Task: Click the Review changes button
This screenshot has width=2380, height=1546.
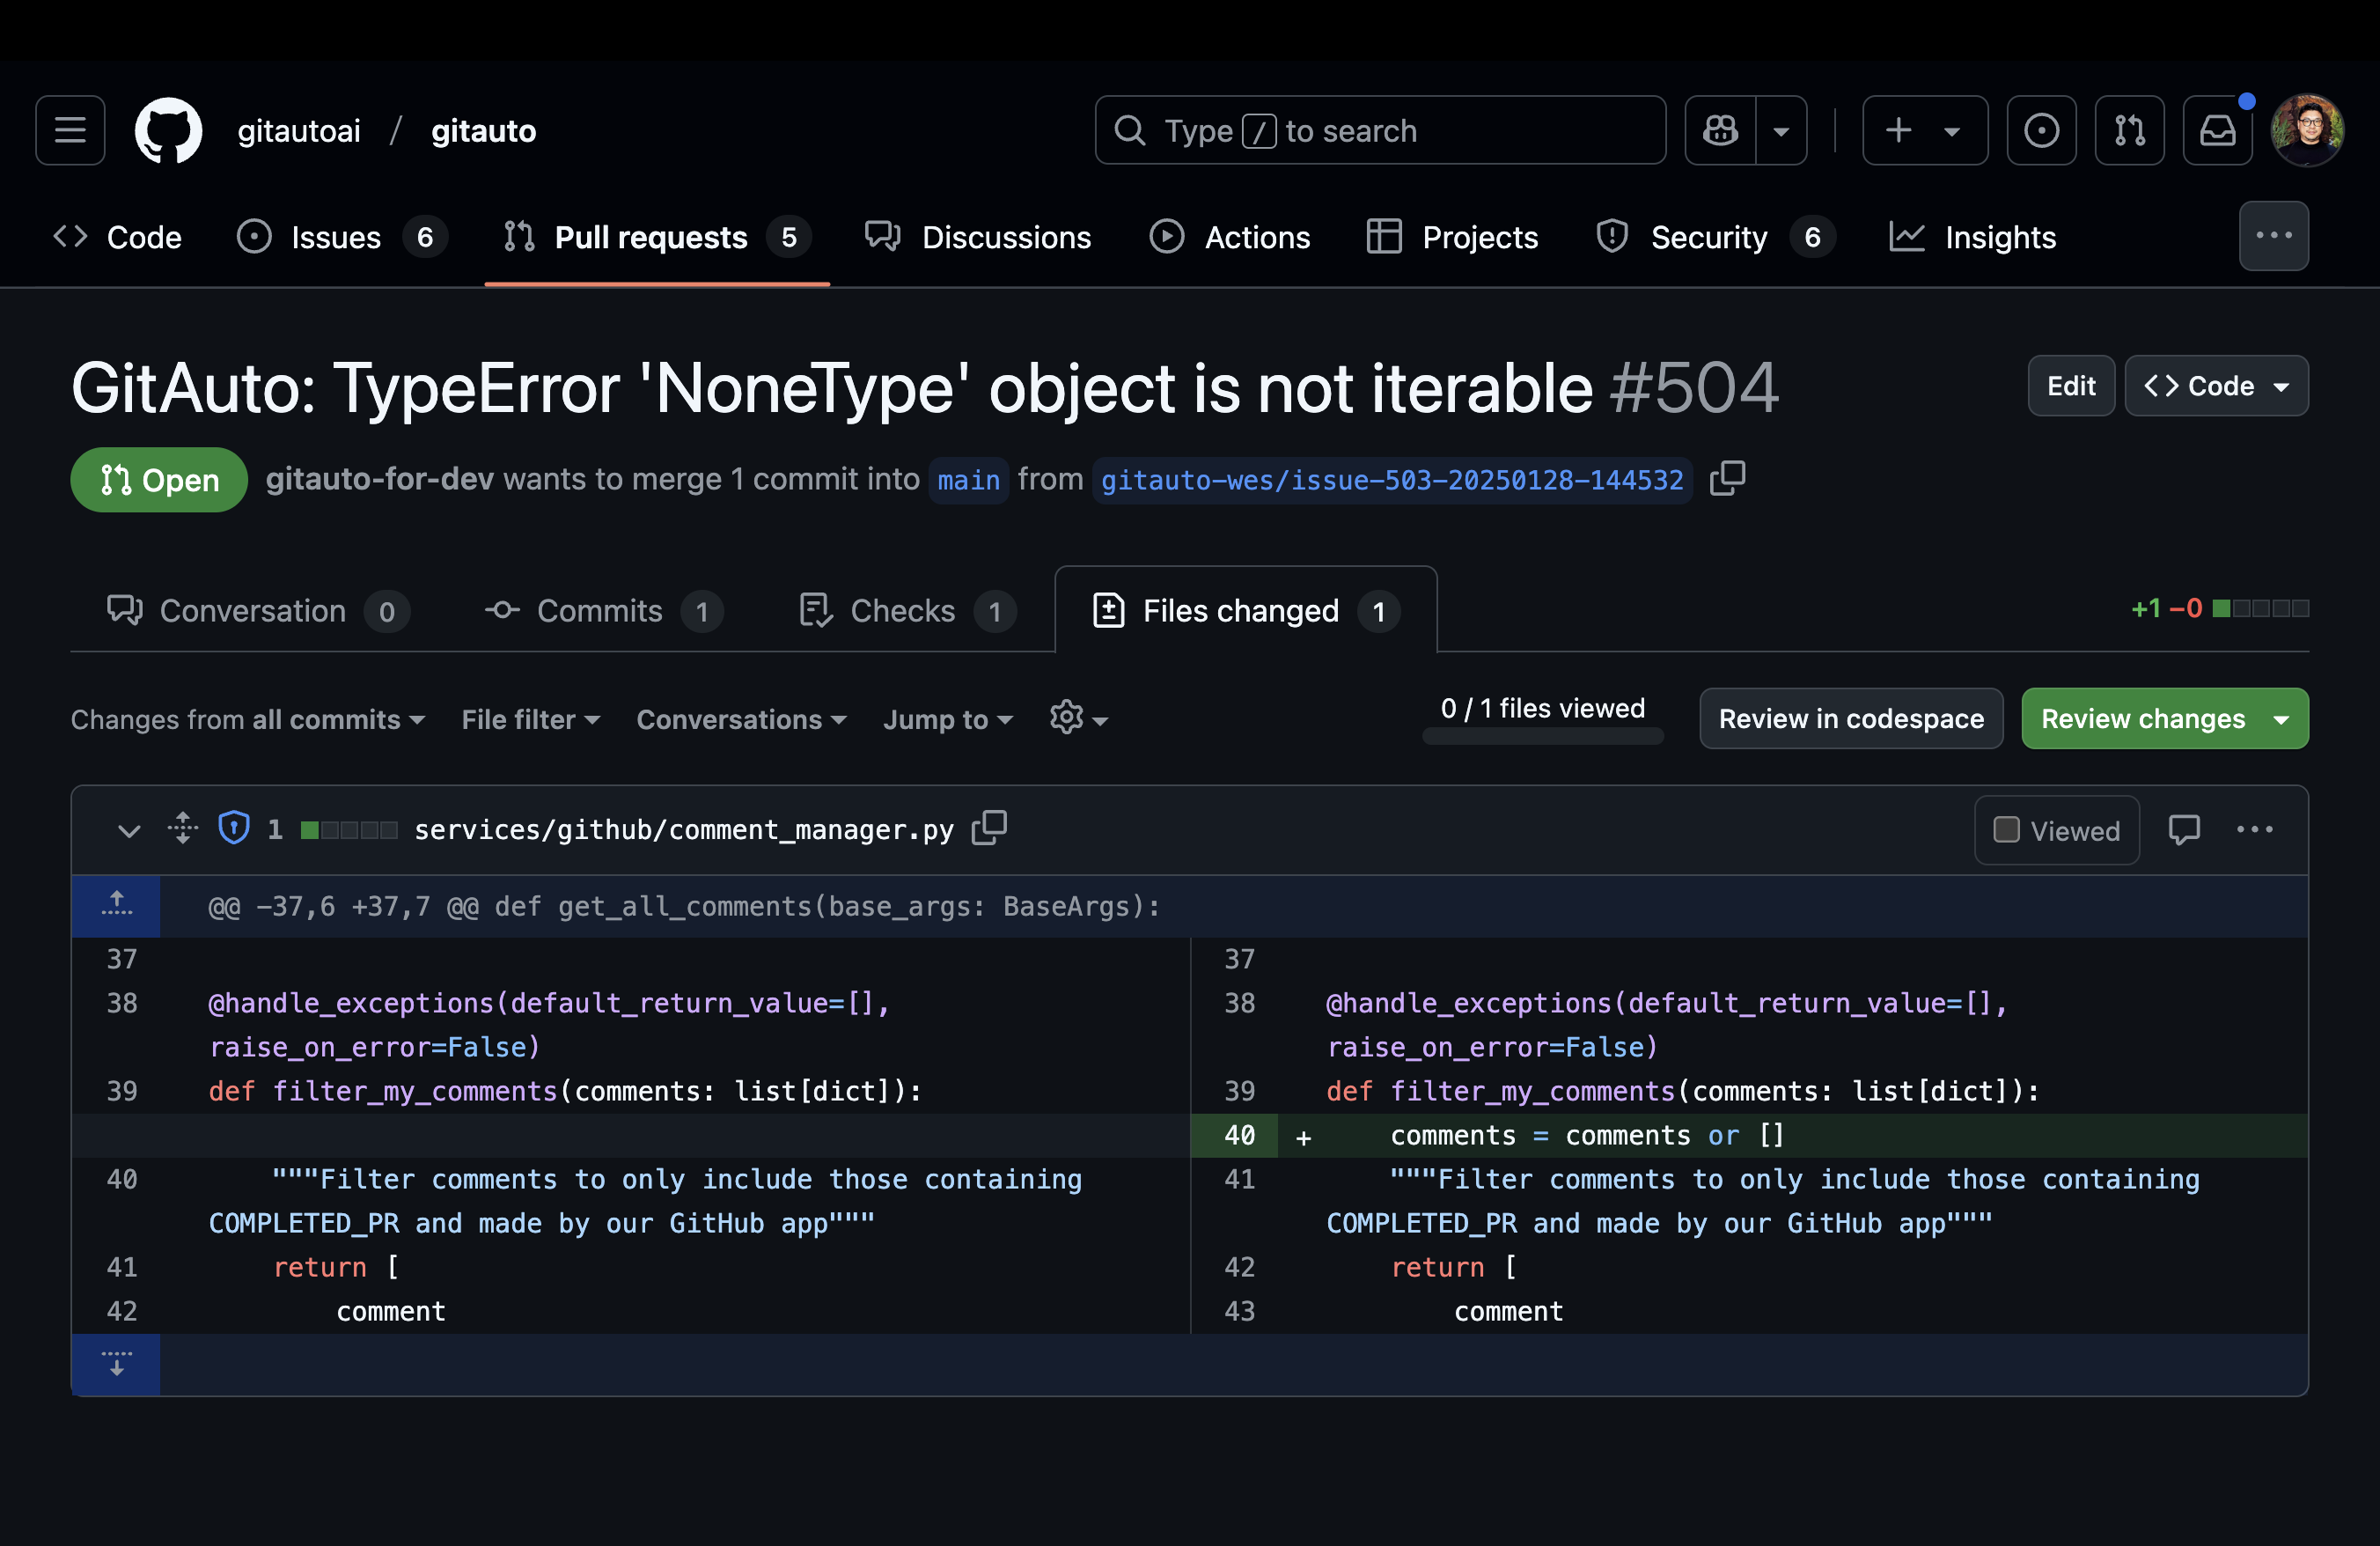Action: click(2165, 719)
